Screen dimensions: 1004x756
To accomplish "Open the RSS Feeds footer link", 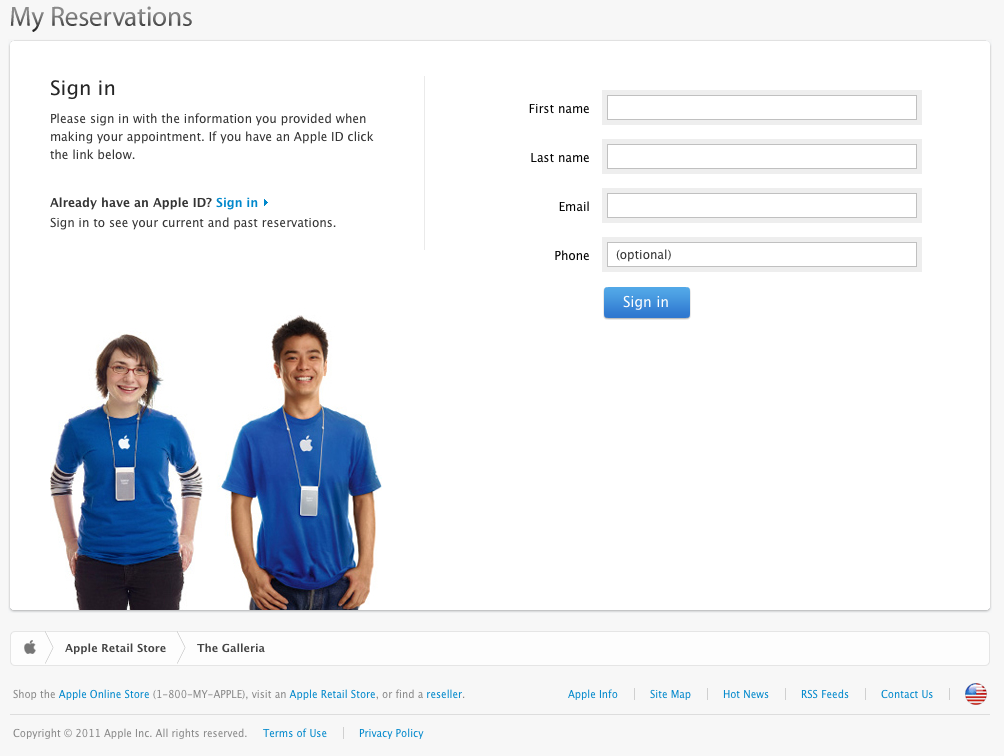I will (x=824, y=694).
